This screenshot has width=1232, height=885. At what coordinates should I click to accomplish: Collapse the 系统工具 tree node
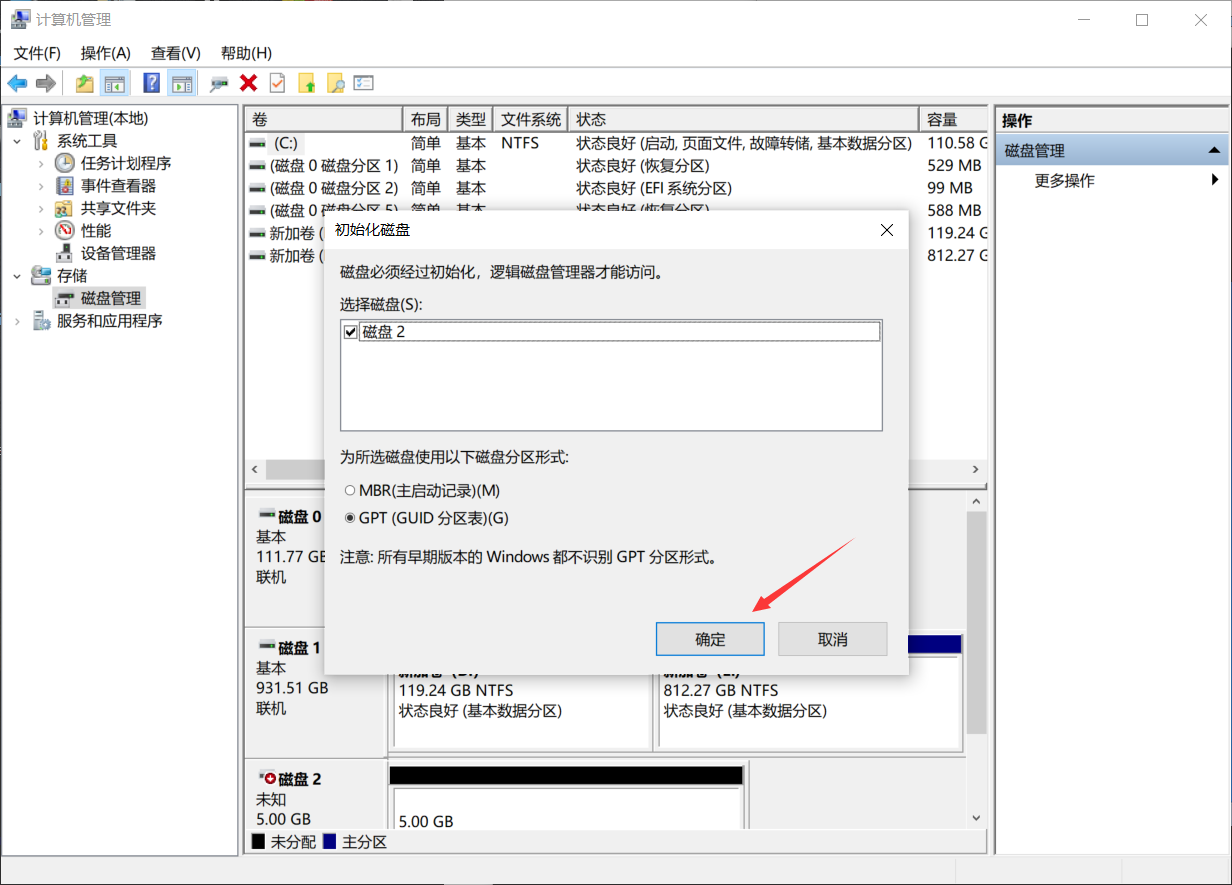point(17,141)
